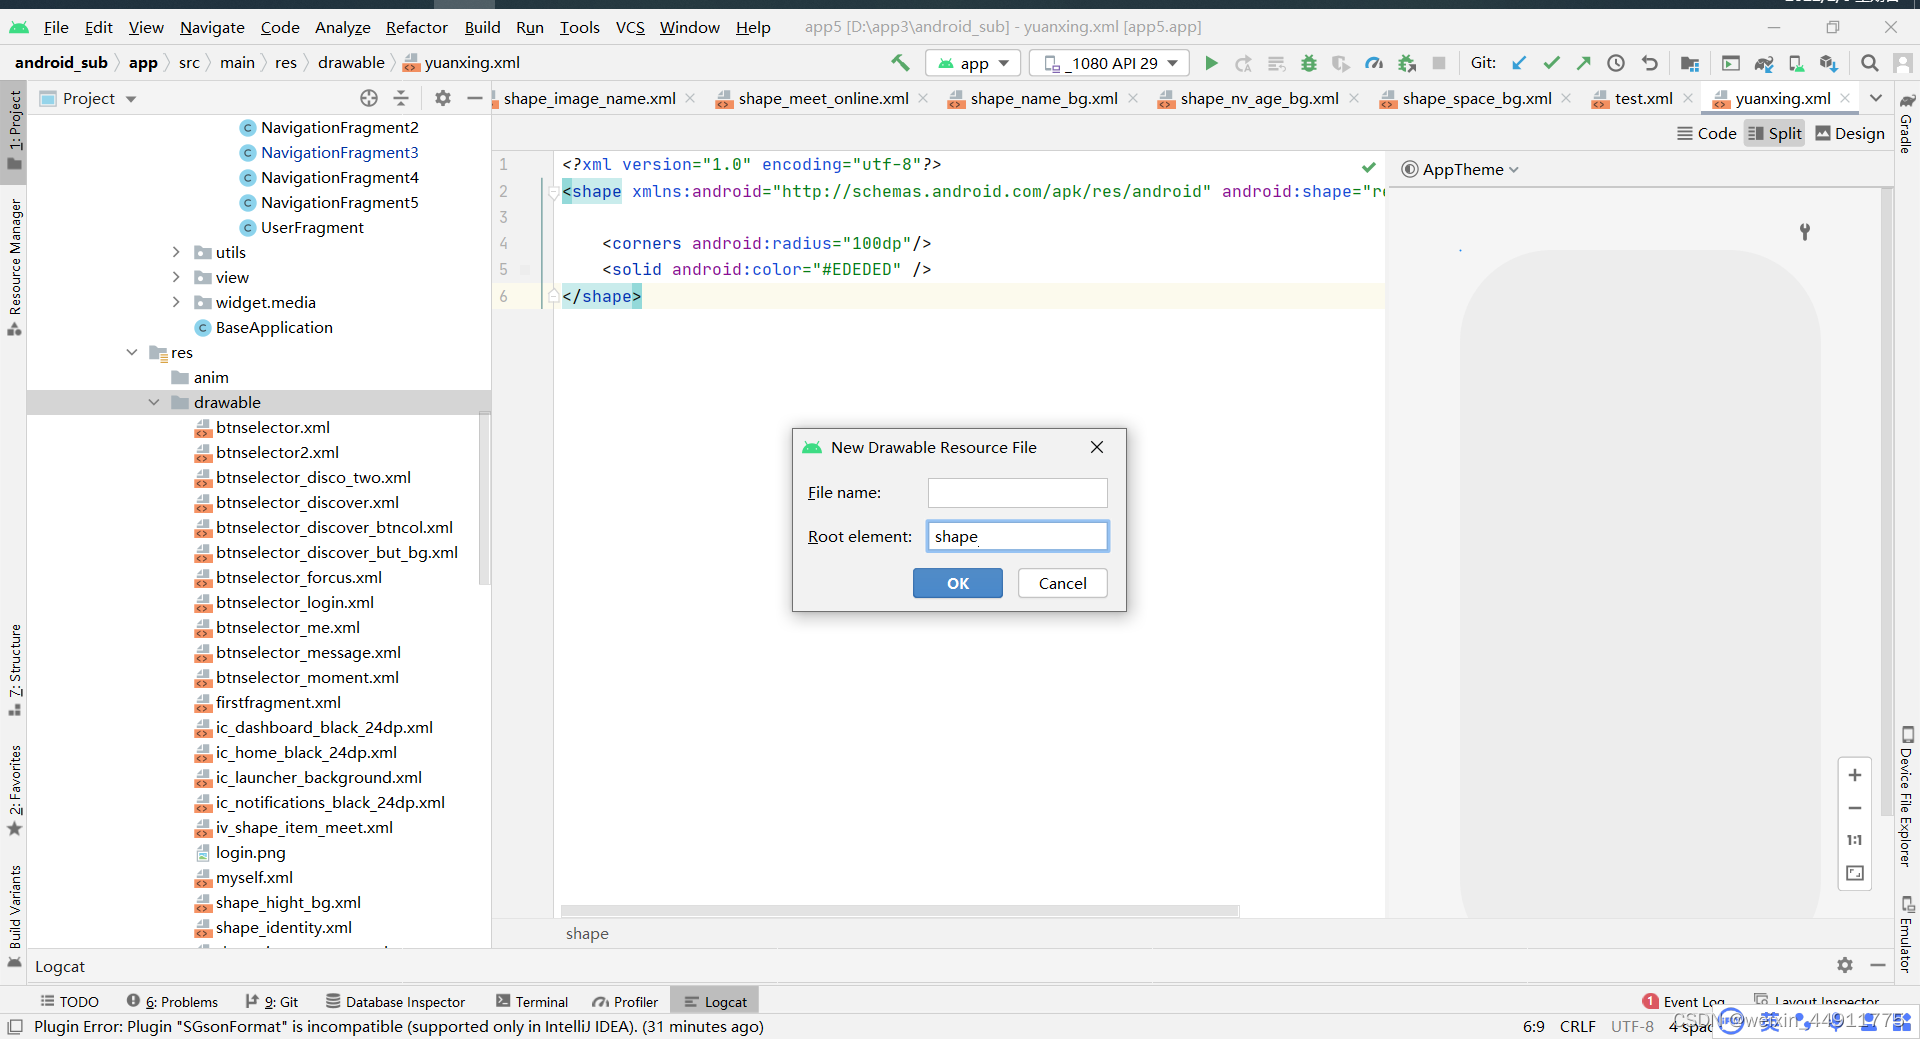1920x1039 pixels.
Task: Open the Profile app icon
Action: 1374,63
